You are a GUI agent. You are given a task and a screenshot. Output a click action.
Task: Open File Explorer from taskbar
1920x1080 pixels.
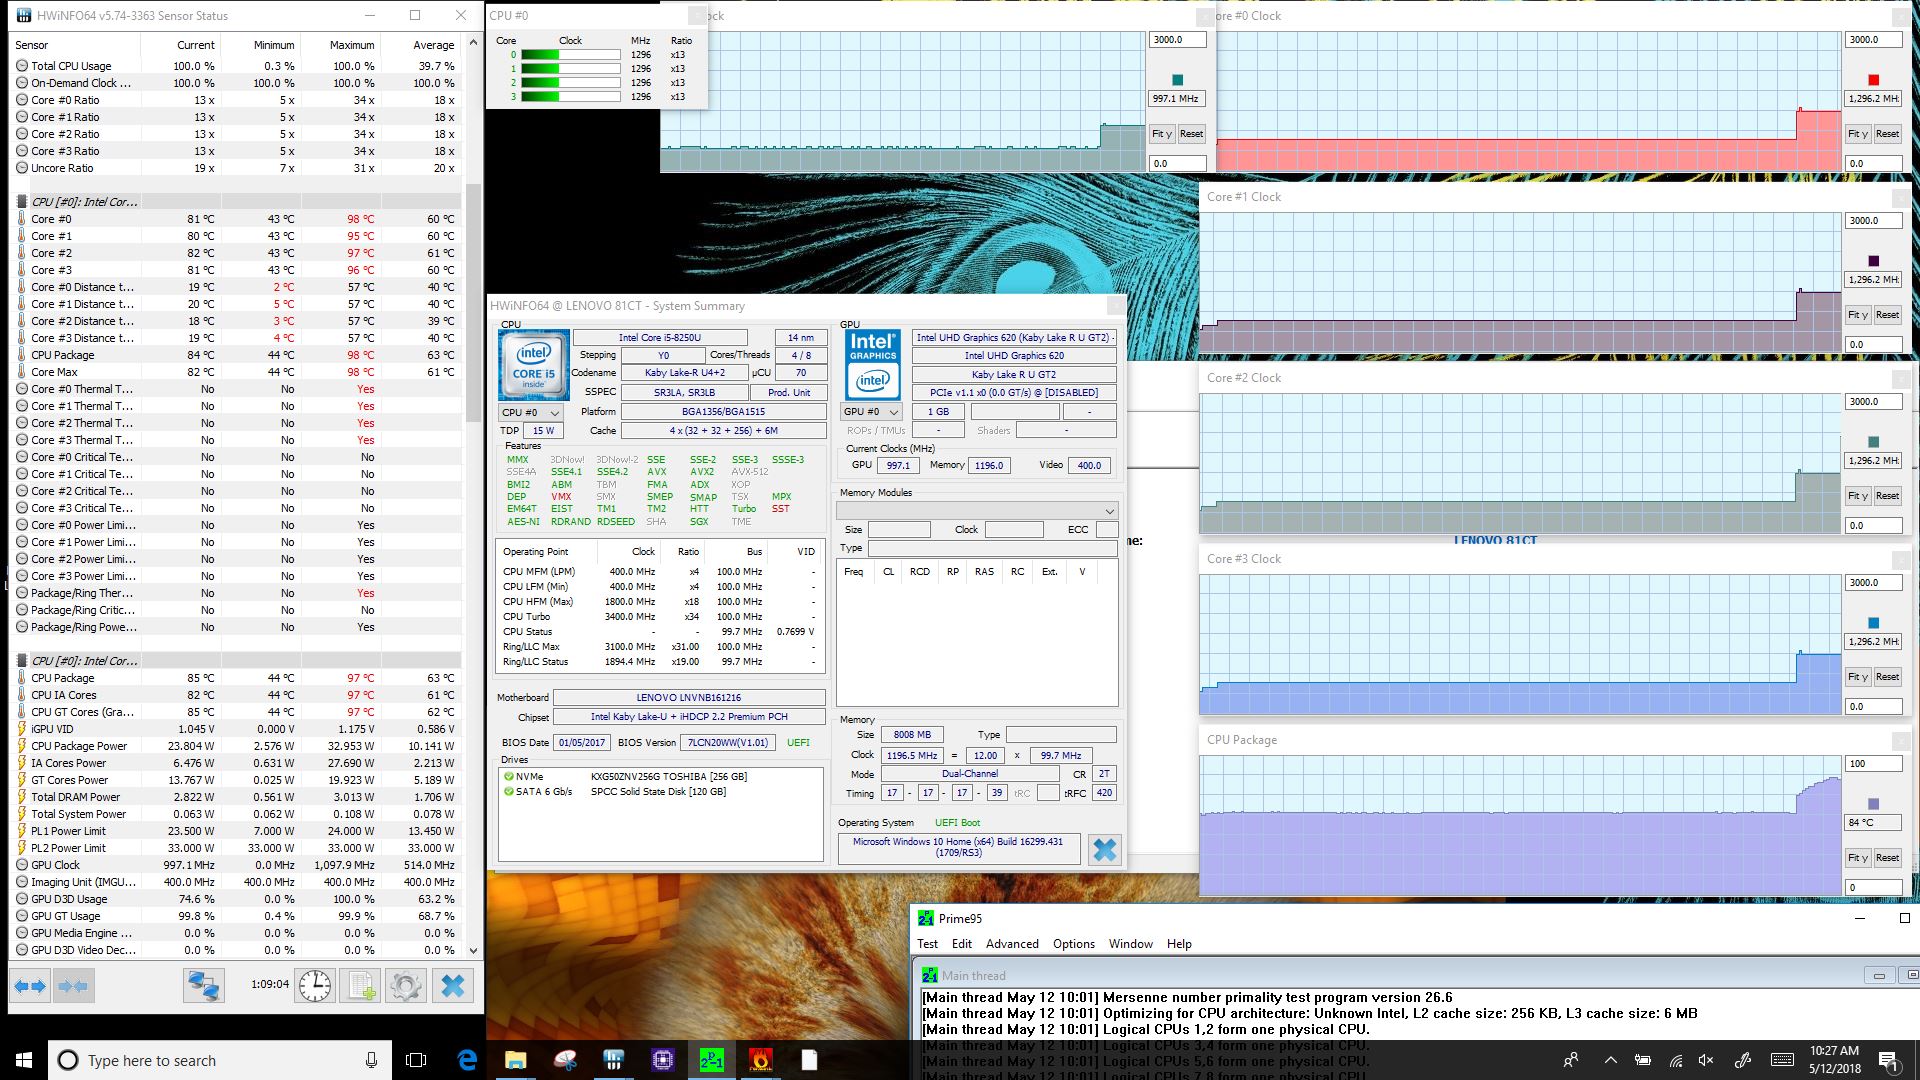515,1060
